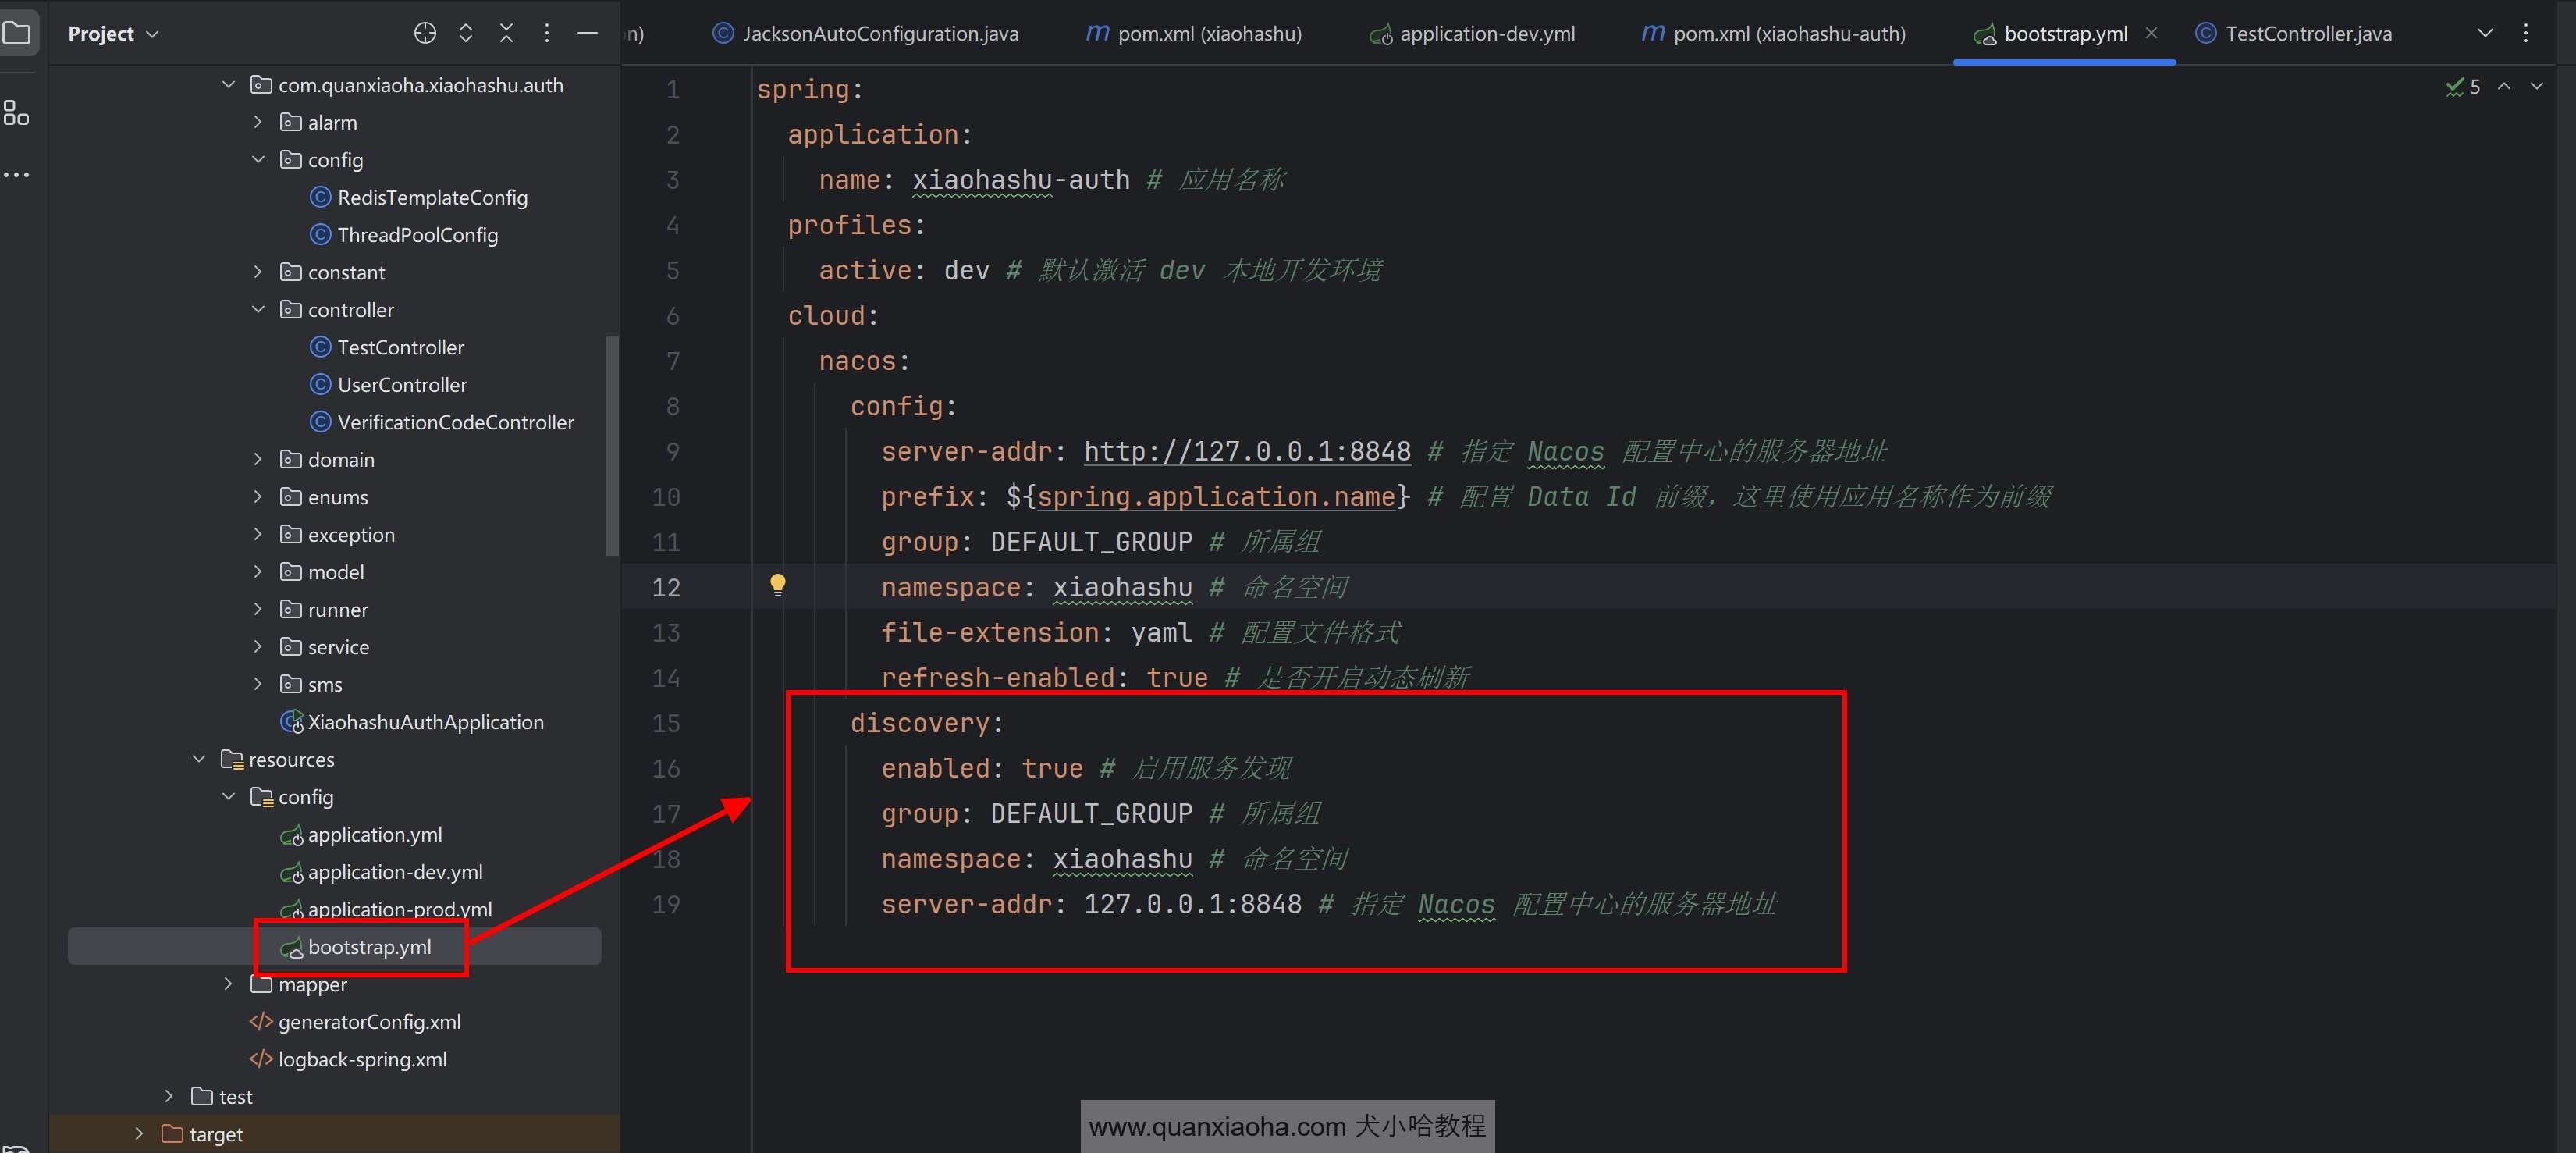This screenshot has width=2576, height=1153.
Task: Close the bootstrap.yml tab
Action: click(x=2151, y=33)
